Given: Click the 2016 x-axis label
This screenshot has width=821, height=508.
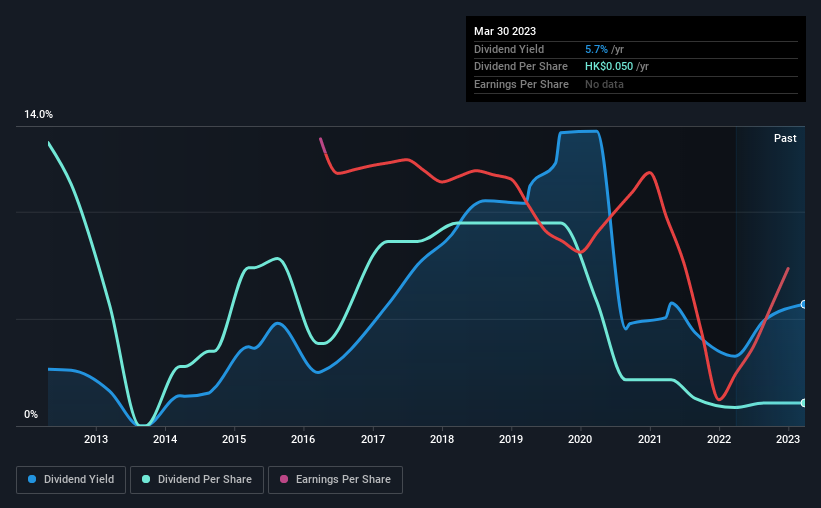Looking at the screenshot, I should (303, 439).
